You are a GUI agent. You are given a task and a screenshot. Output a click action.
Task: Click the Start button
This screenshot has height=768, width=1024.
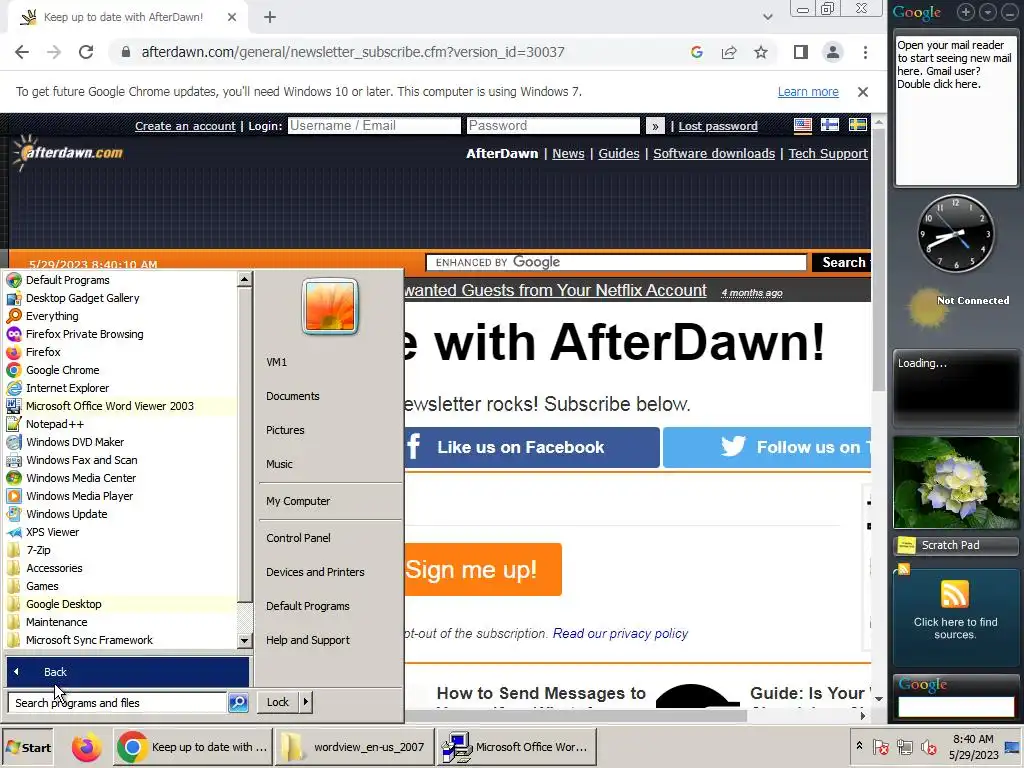28,747
